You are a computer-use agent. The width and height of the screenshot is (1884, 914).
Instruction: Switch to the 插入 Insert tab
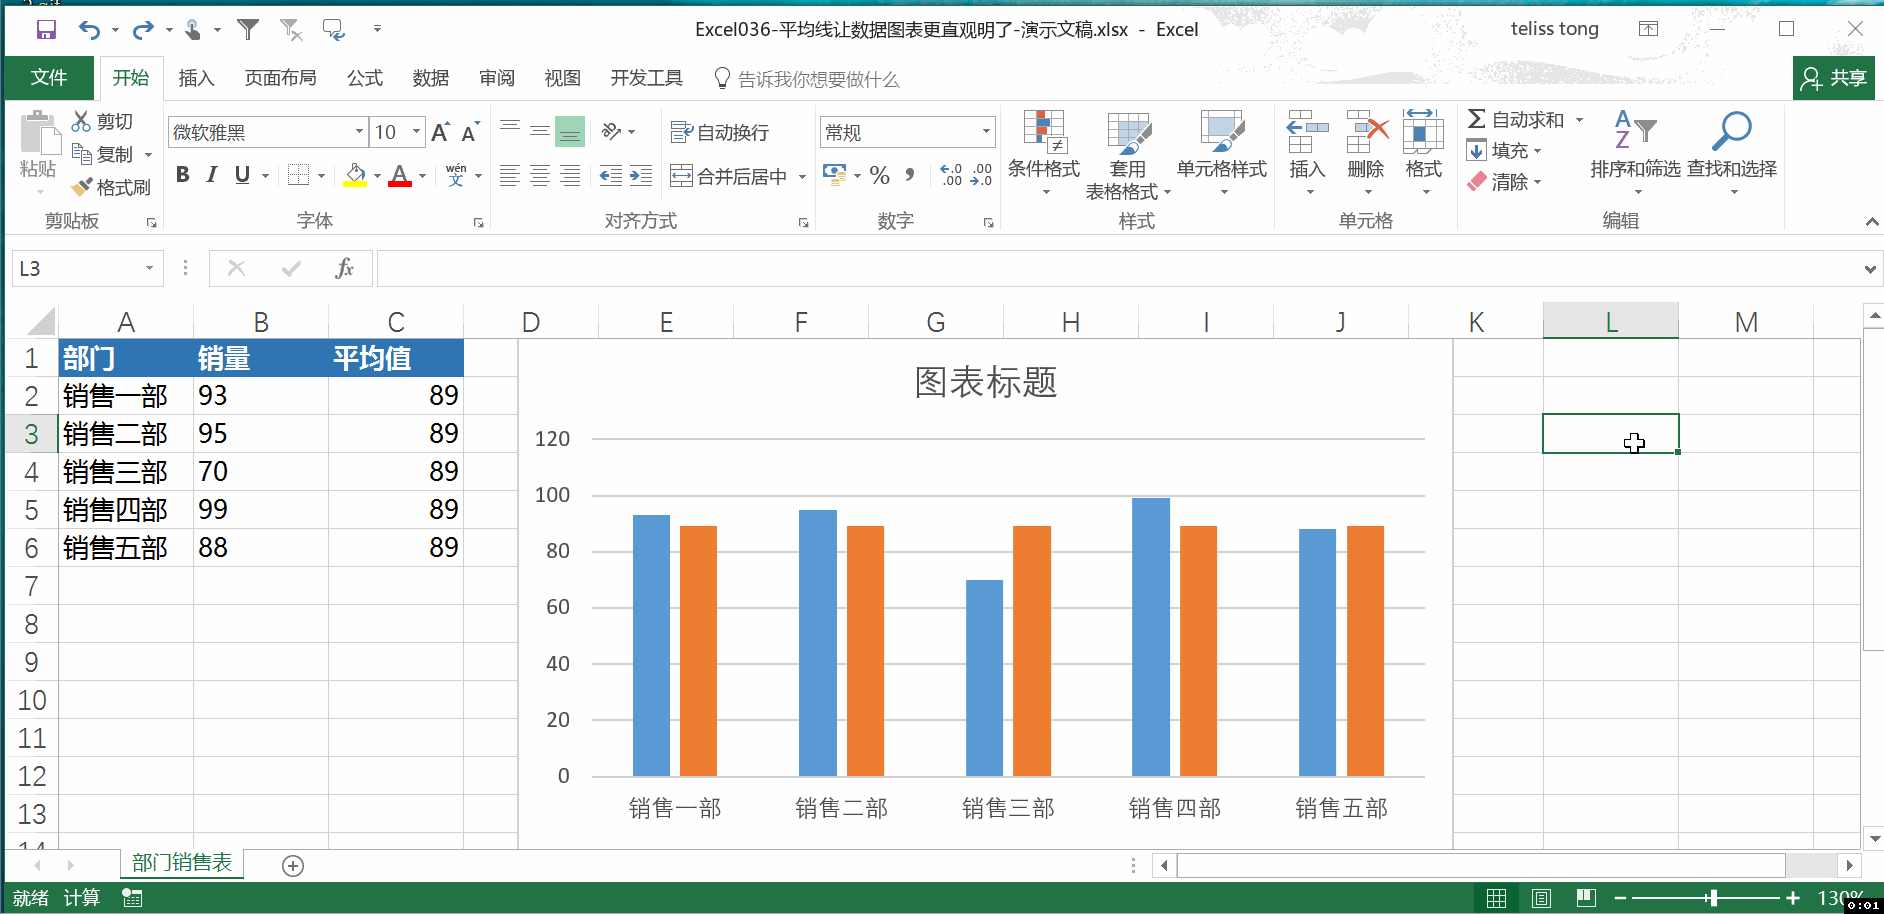pos(196,78)
